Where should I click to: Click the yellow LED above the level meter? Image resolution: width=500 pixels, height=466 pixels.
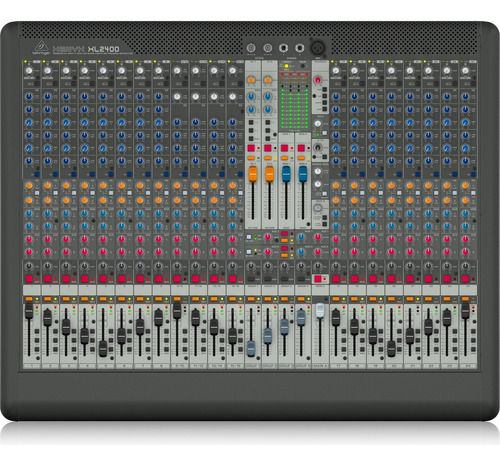point(286,66)
